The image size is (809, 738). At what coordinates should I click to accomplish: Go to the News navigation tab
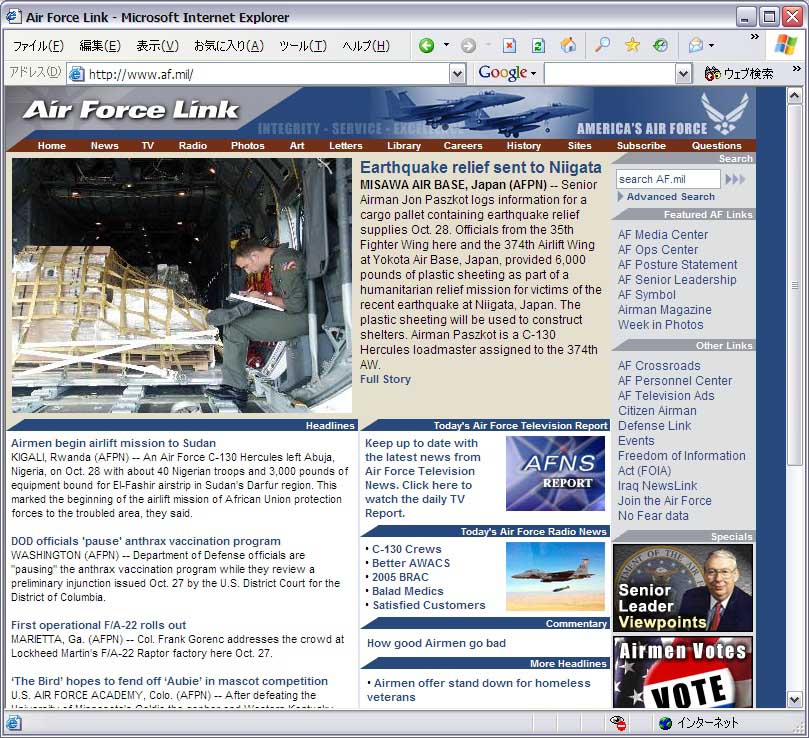click(x=104, y=146)
